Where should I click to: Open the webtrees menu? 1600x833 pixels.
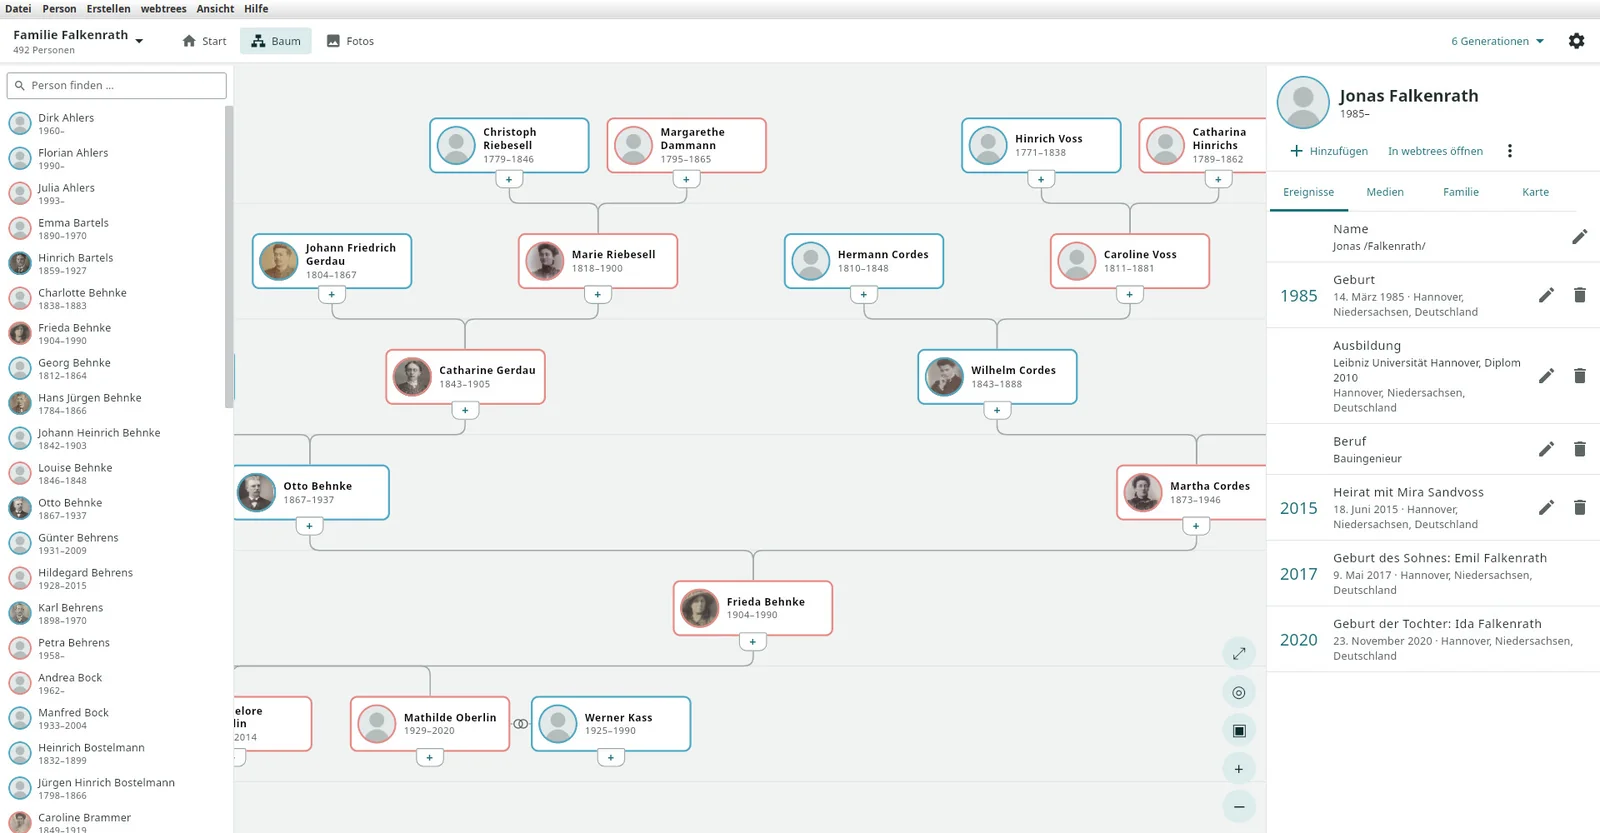(163, 9)
